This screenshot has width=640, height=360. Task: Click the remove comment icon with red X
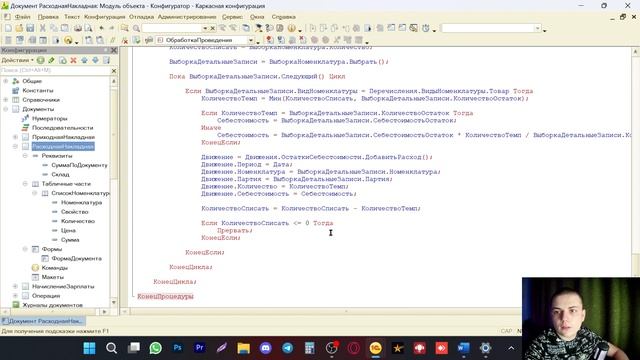(125, 40)
